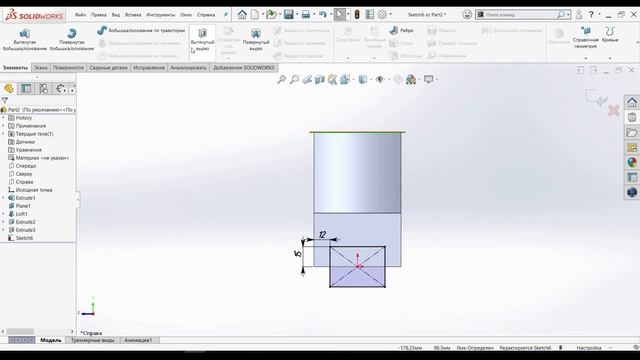Open Справочная геометрия reference geometry
Image resolution: width=640 pixels, height=360 pixels.
click(x=586, y=38)
